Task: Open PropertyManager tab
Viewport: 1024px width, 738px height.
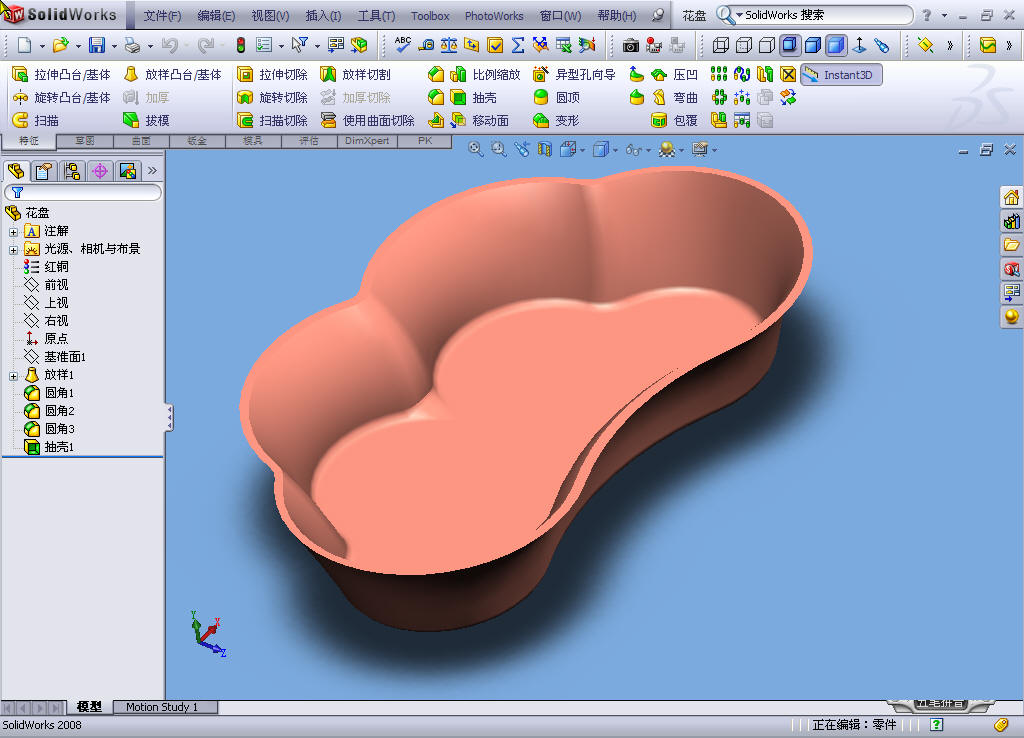Action: [x=44, y=171]
